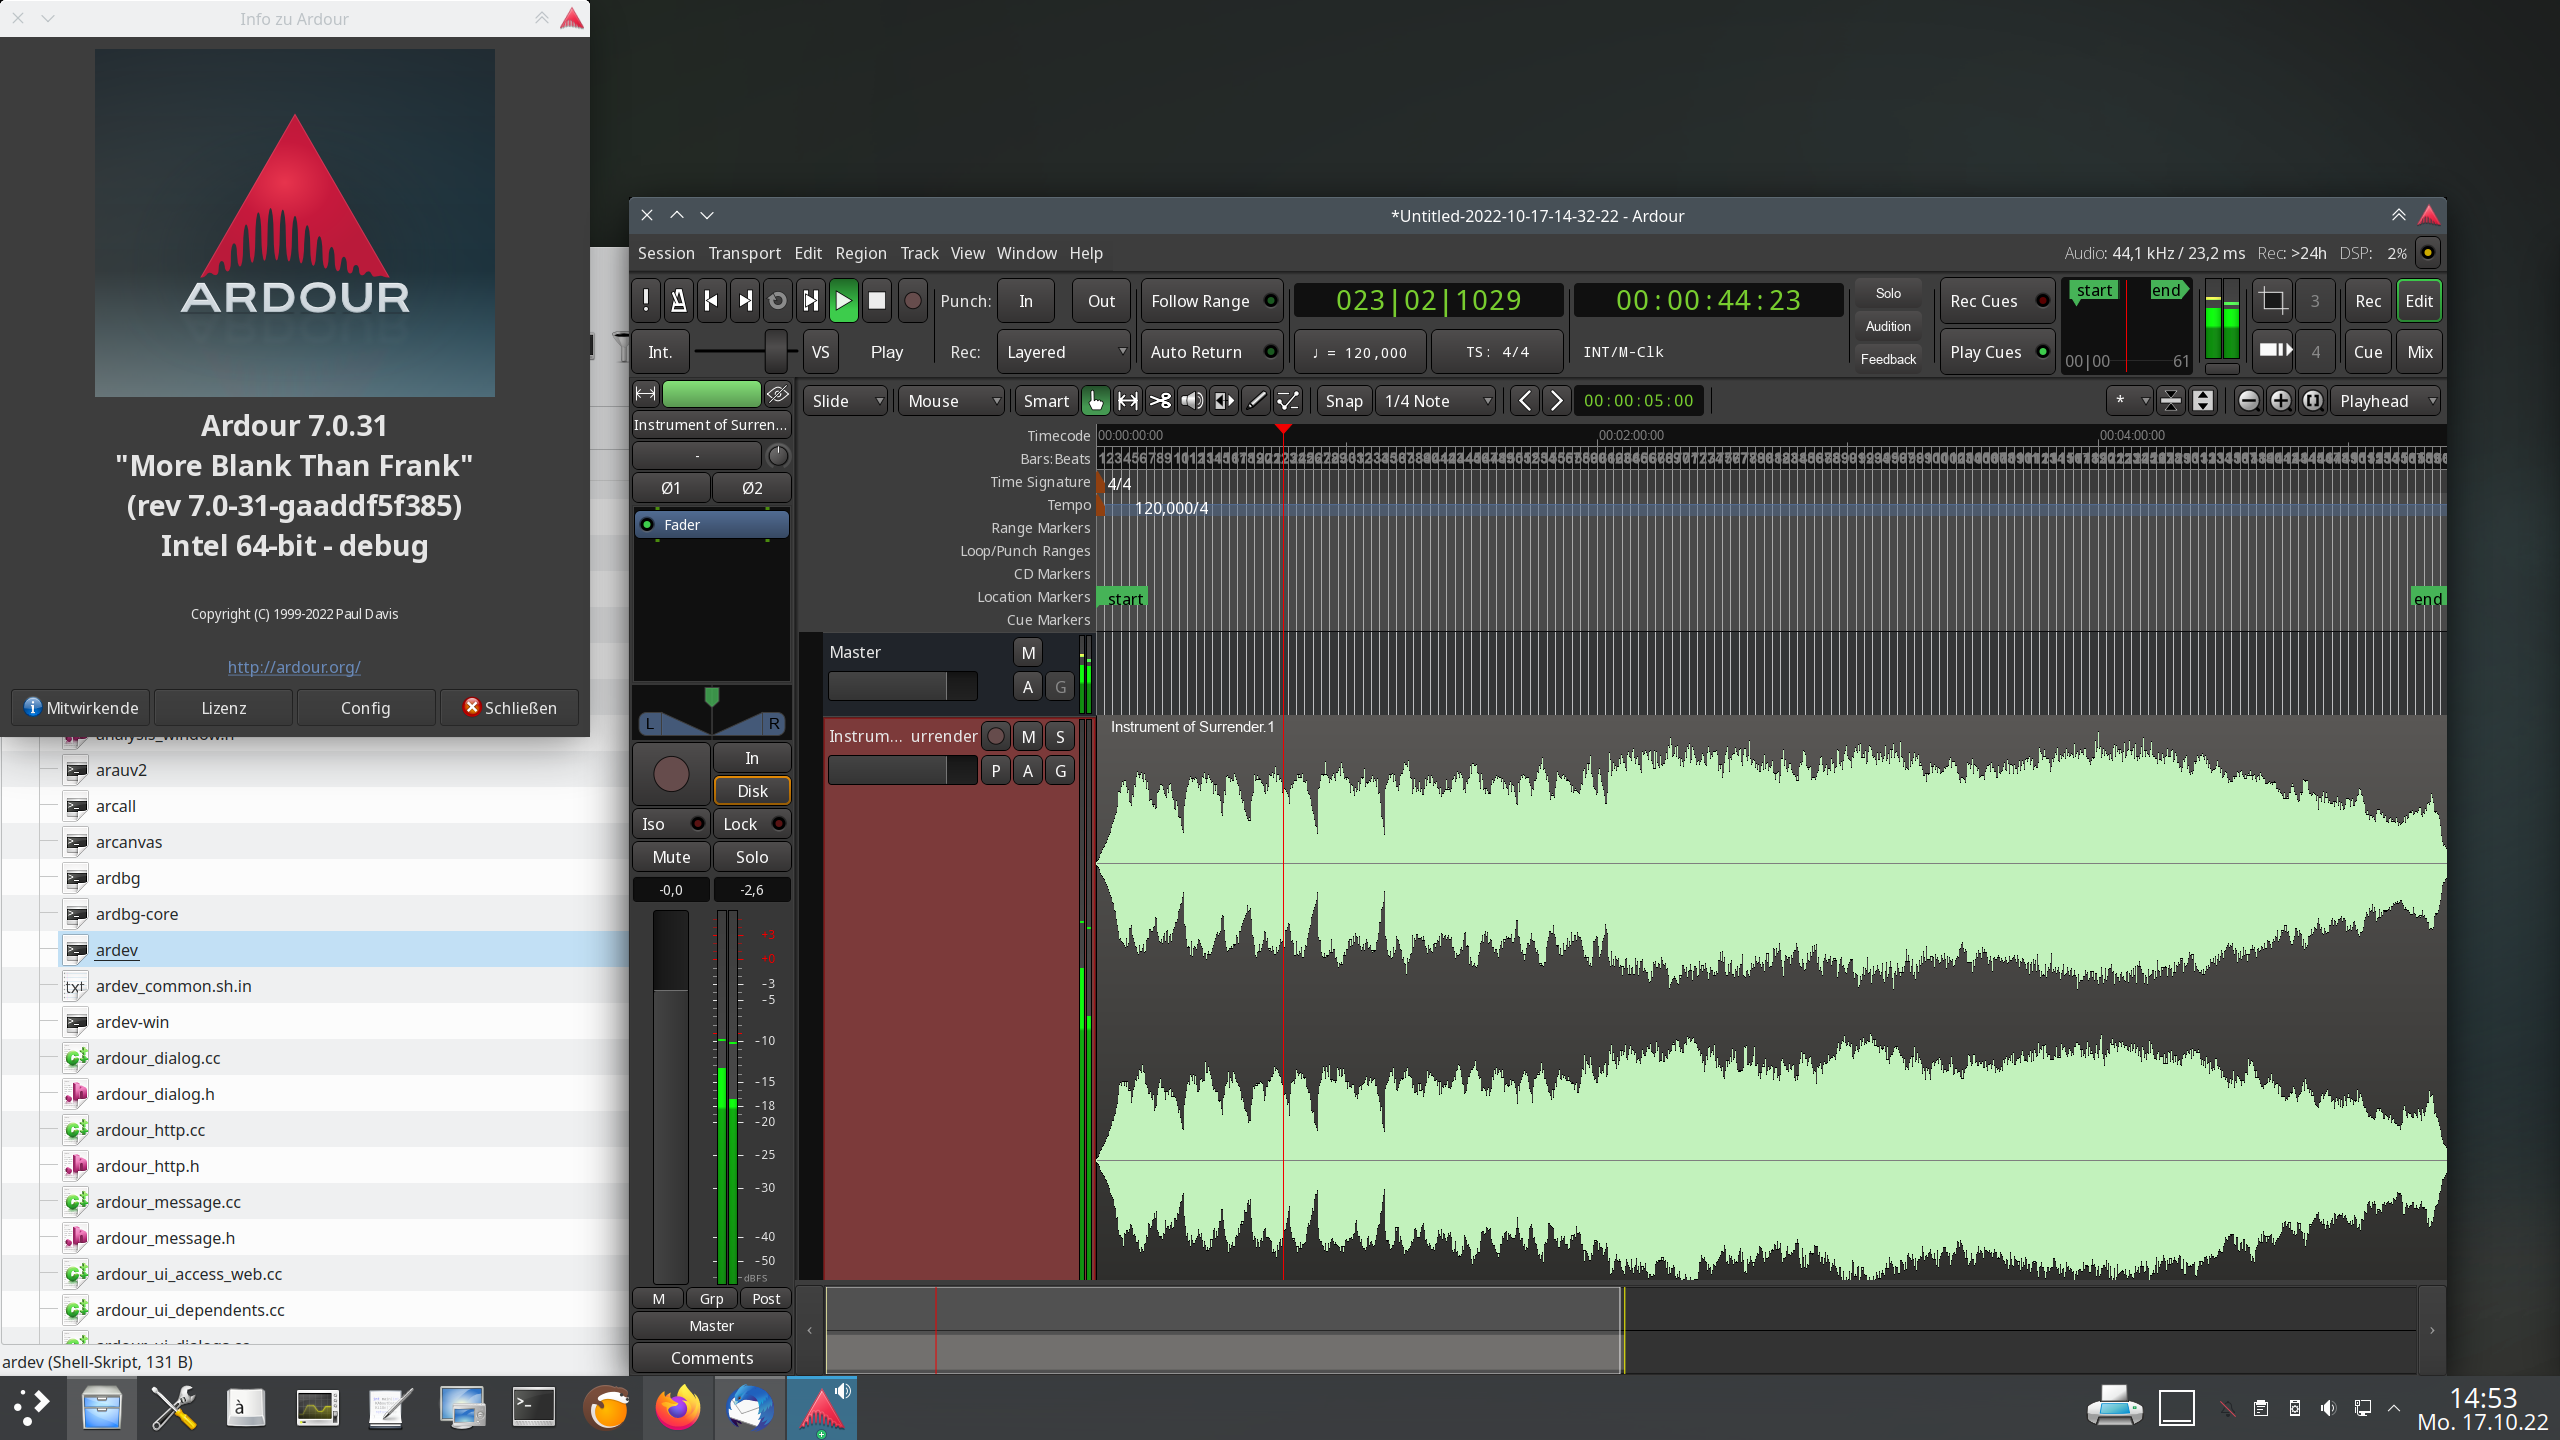Open the Transport menu
This screenshot has height=1440, width=2560.
tap(744, 253)
